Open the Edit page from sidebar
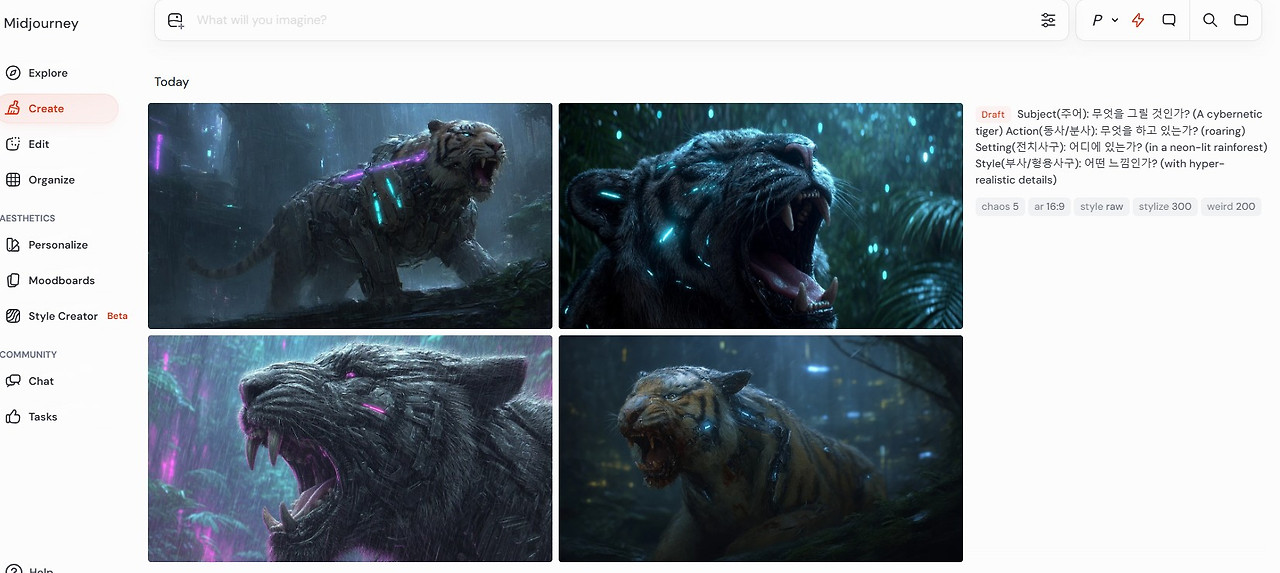Screen dimensions: 1280x573 click(39, 144)
